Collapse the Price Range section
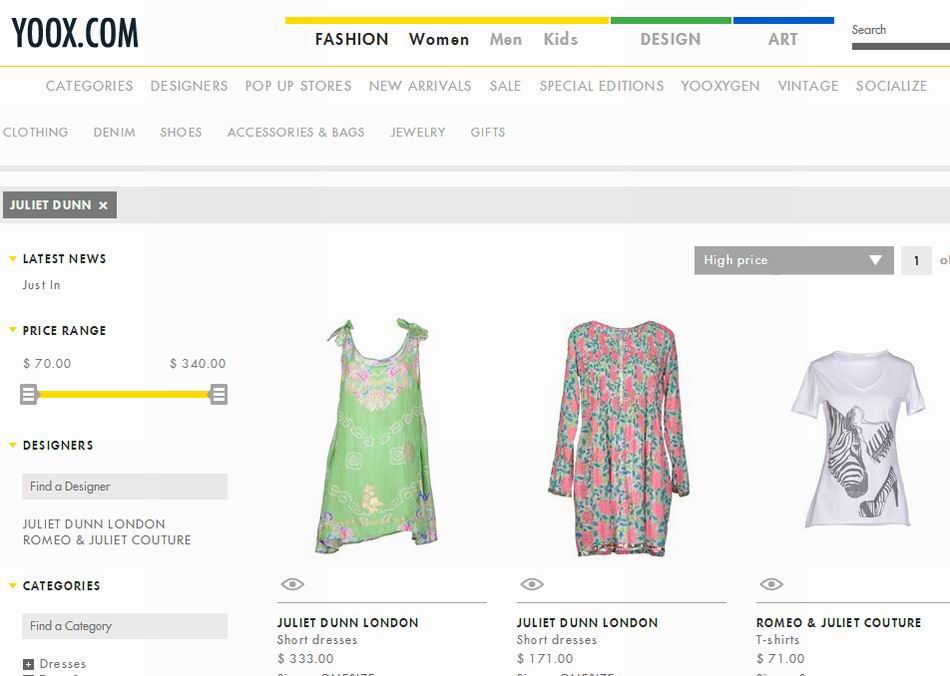Screen dimensions: 950x676 coord(13,330)
